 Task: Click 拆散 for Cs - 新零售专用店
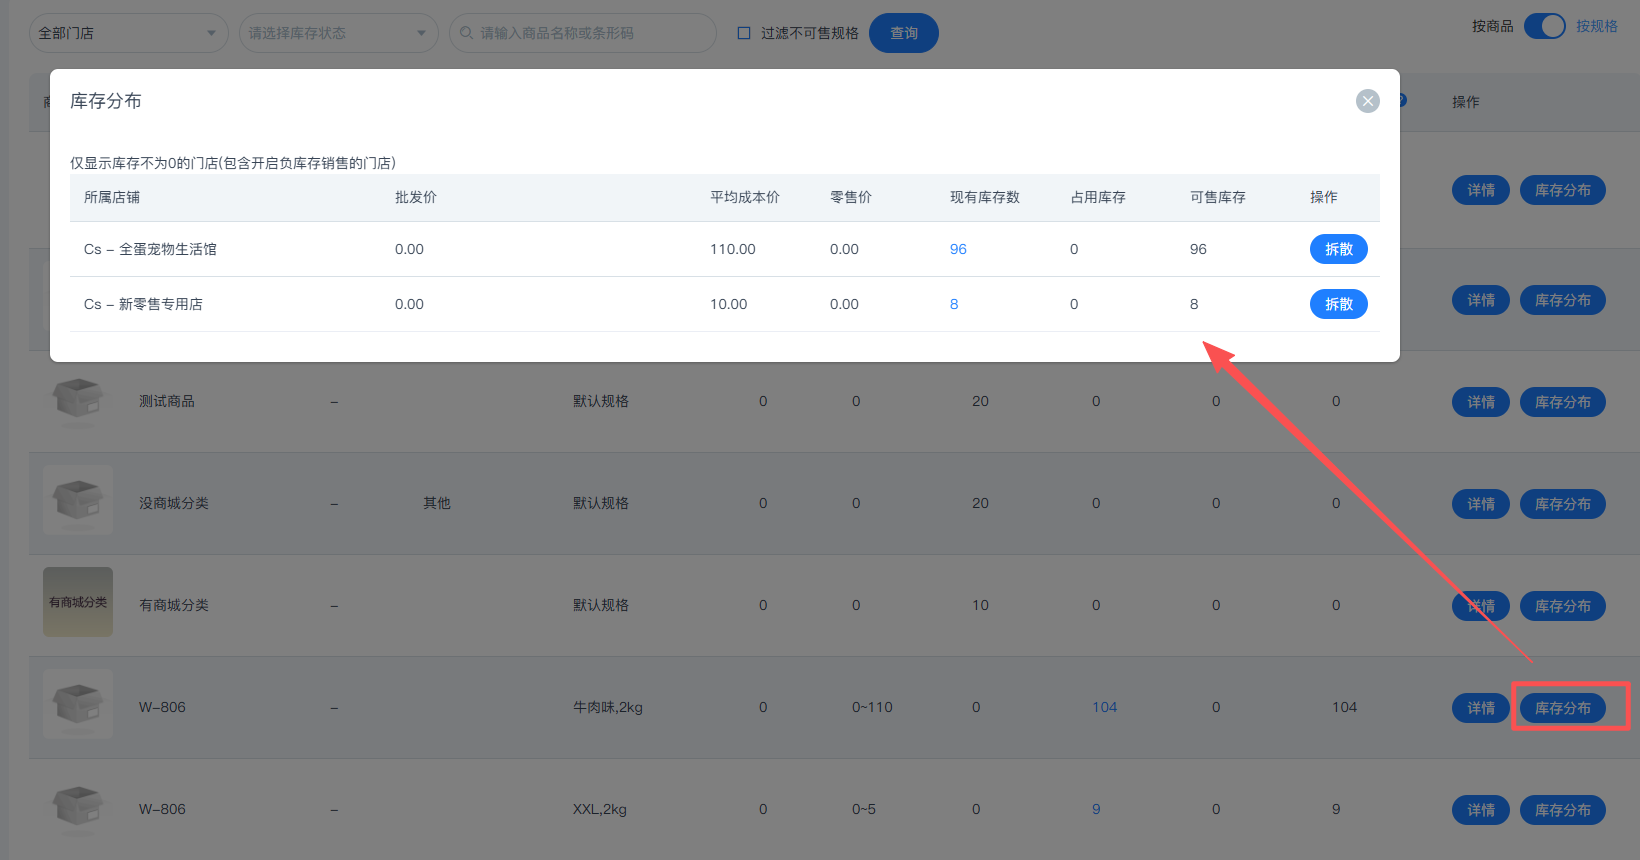[x=1338, y=304]
